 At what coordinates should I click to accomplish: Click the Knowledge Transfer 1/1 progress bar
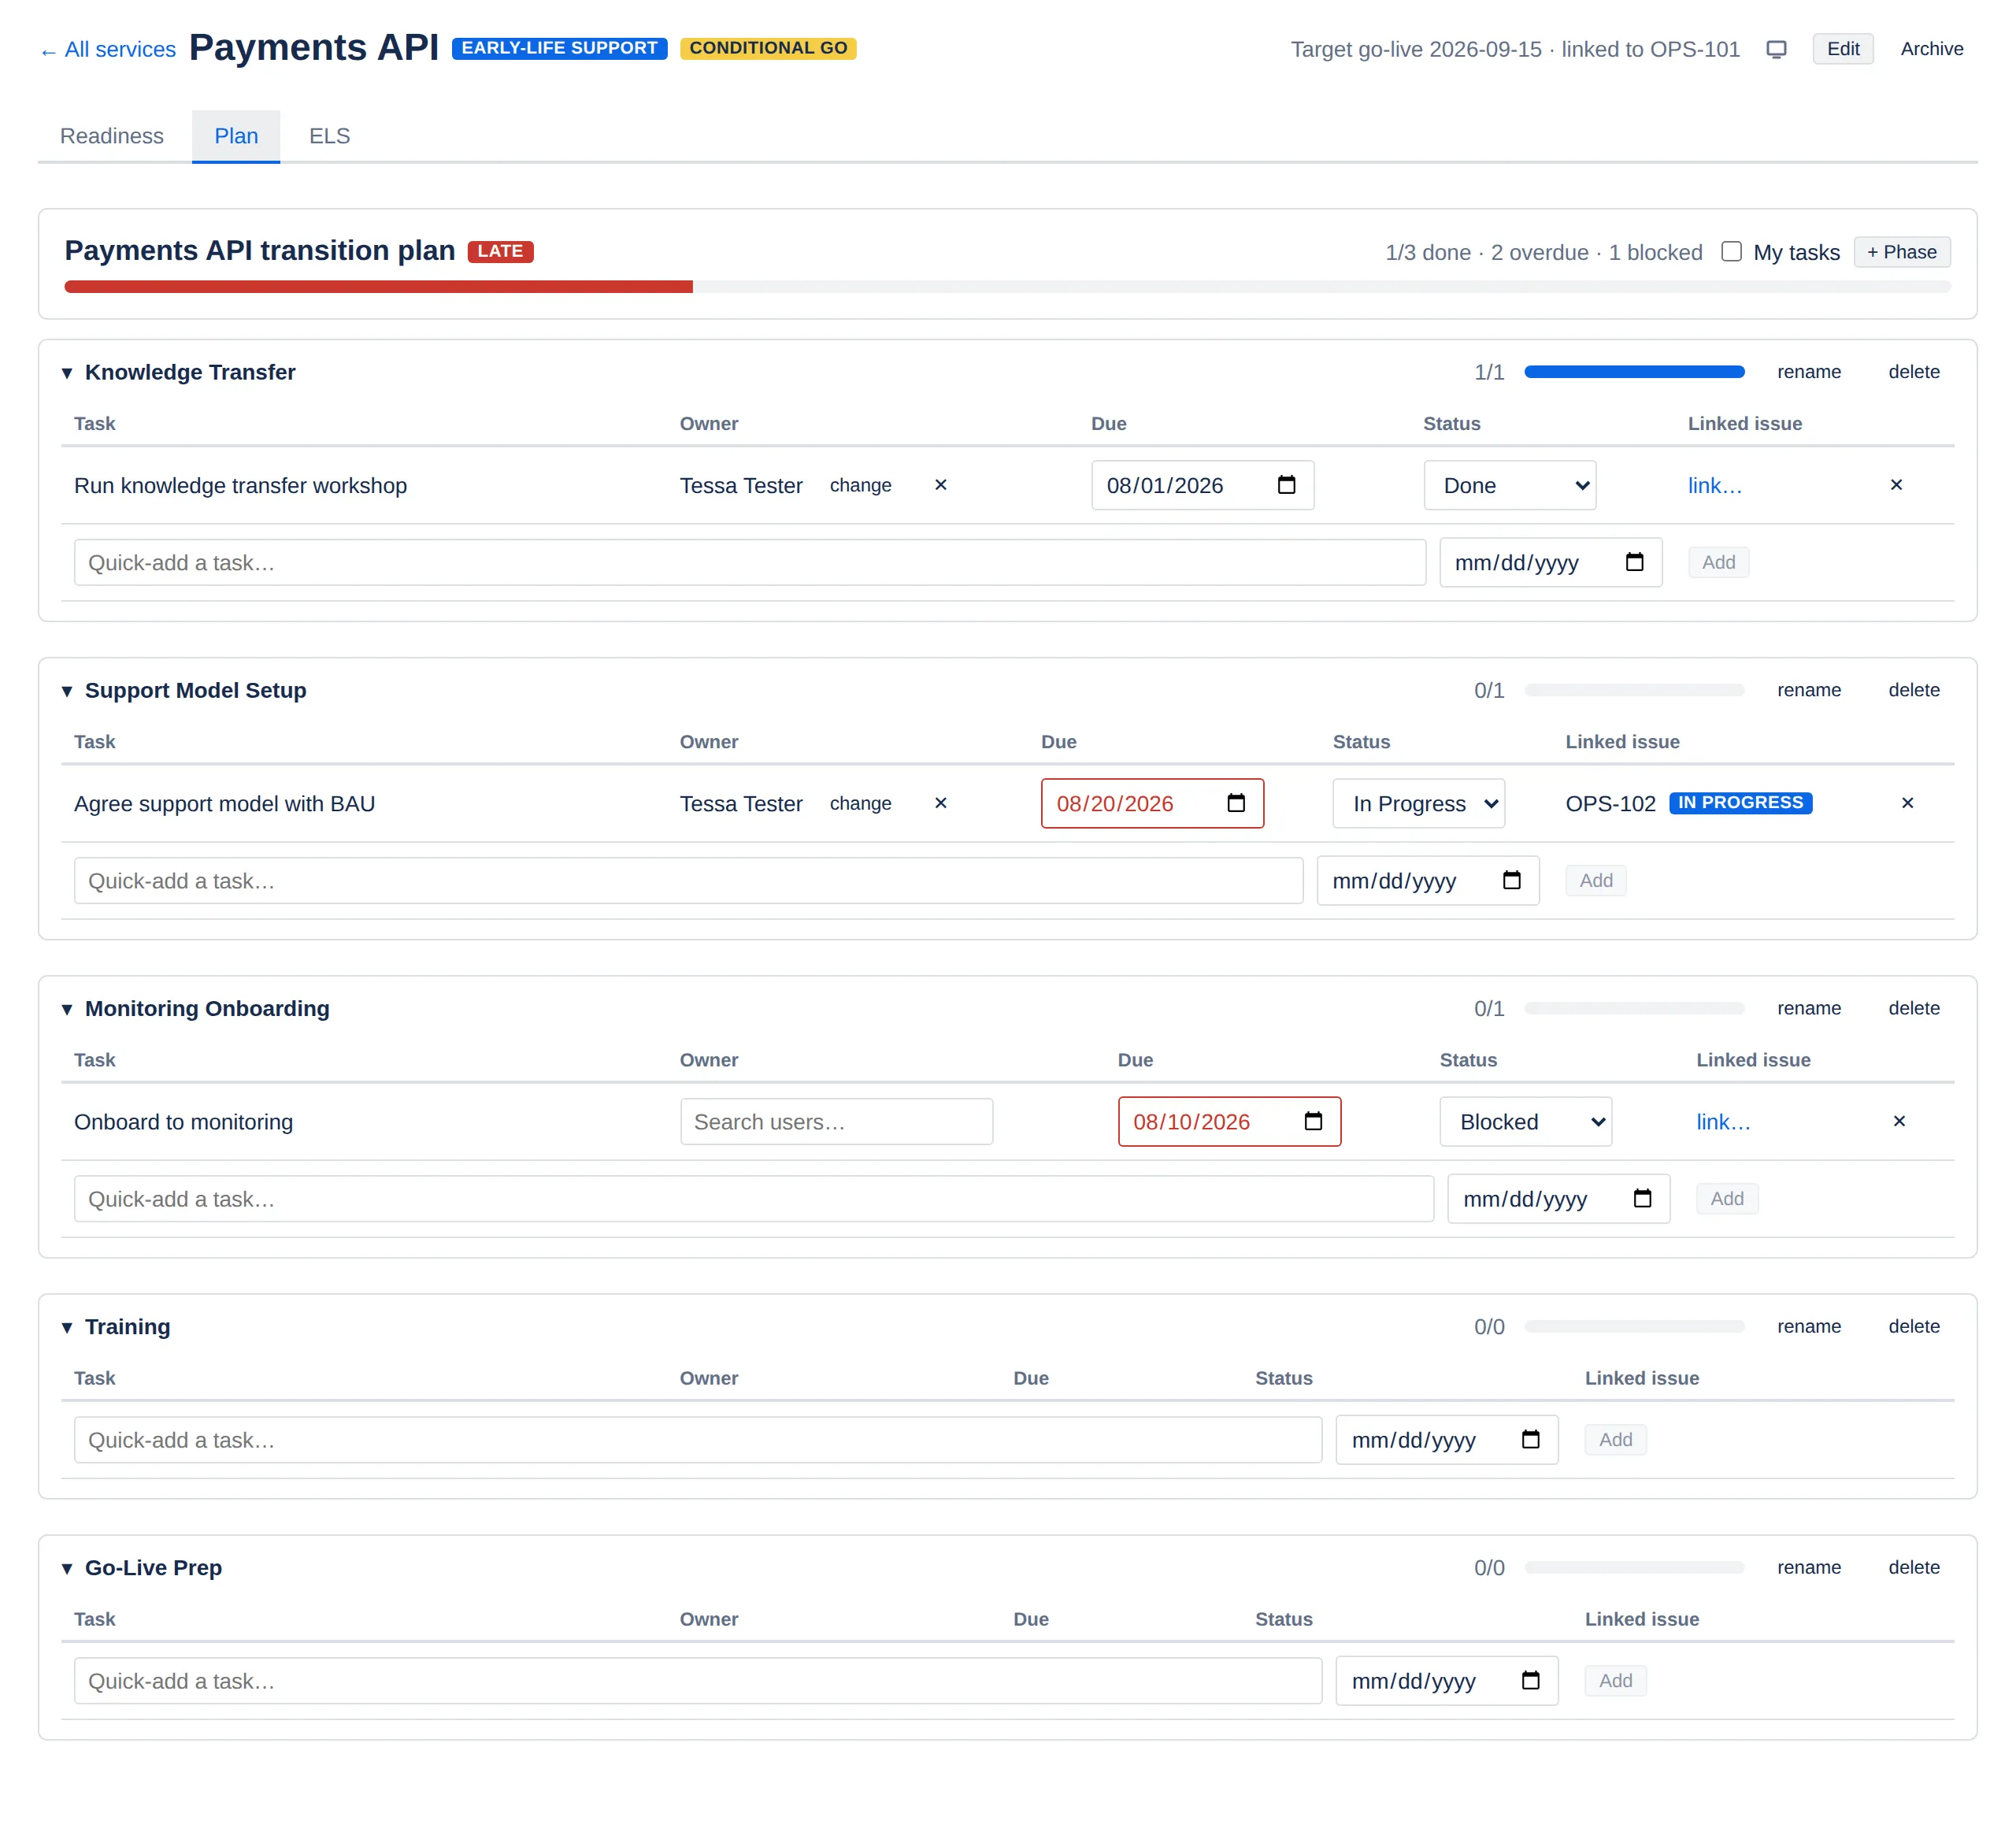pos(1634,372)
